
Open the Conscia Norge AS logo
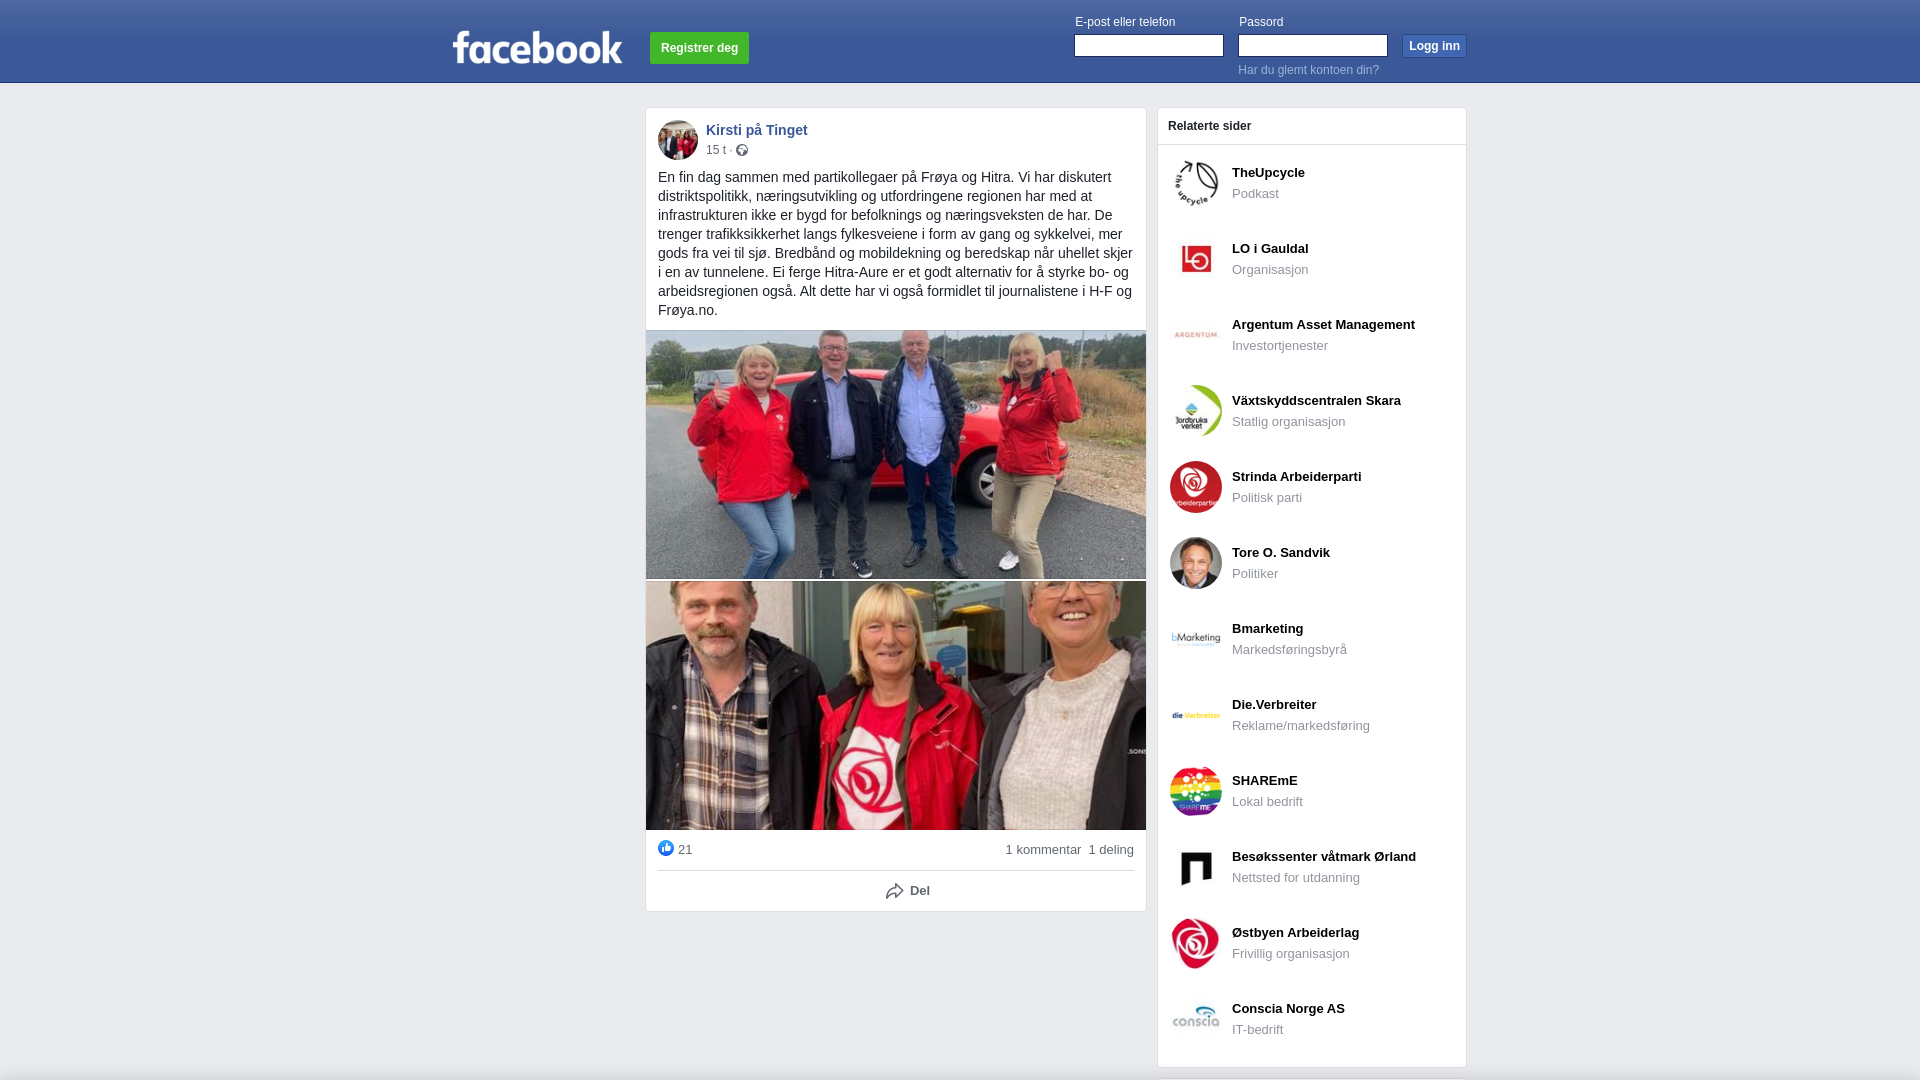coord(1196,1019)
